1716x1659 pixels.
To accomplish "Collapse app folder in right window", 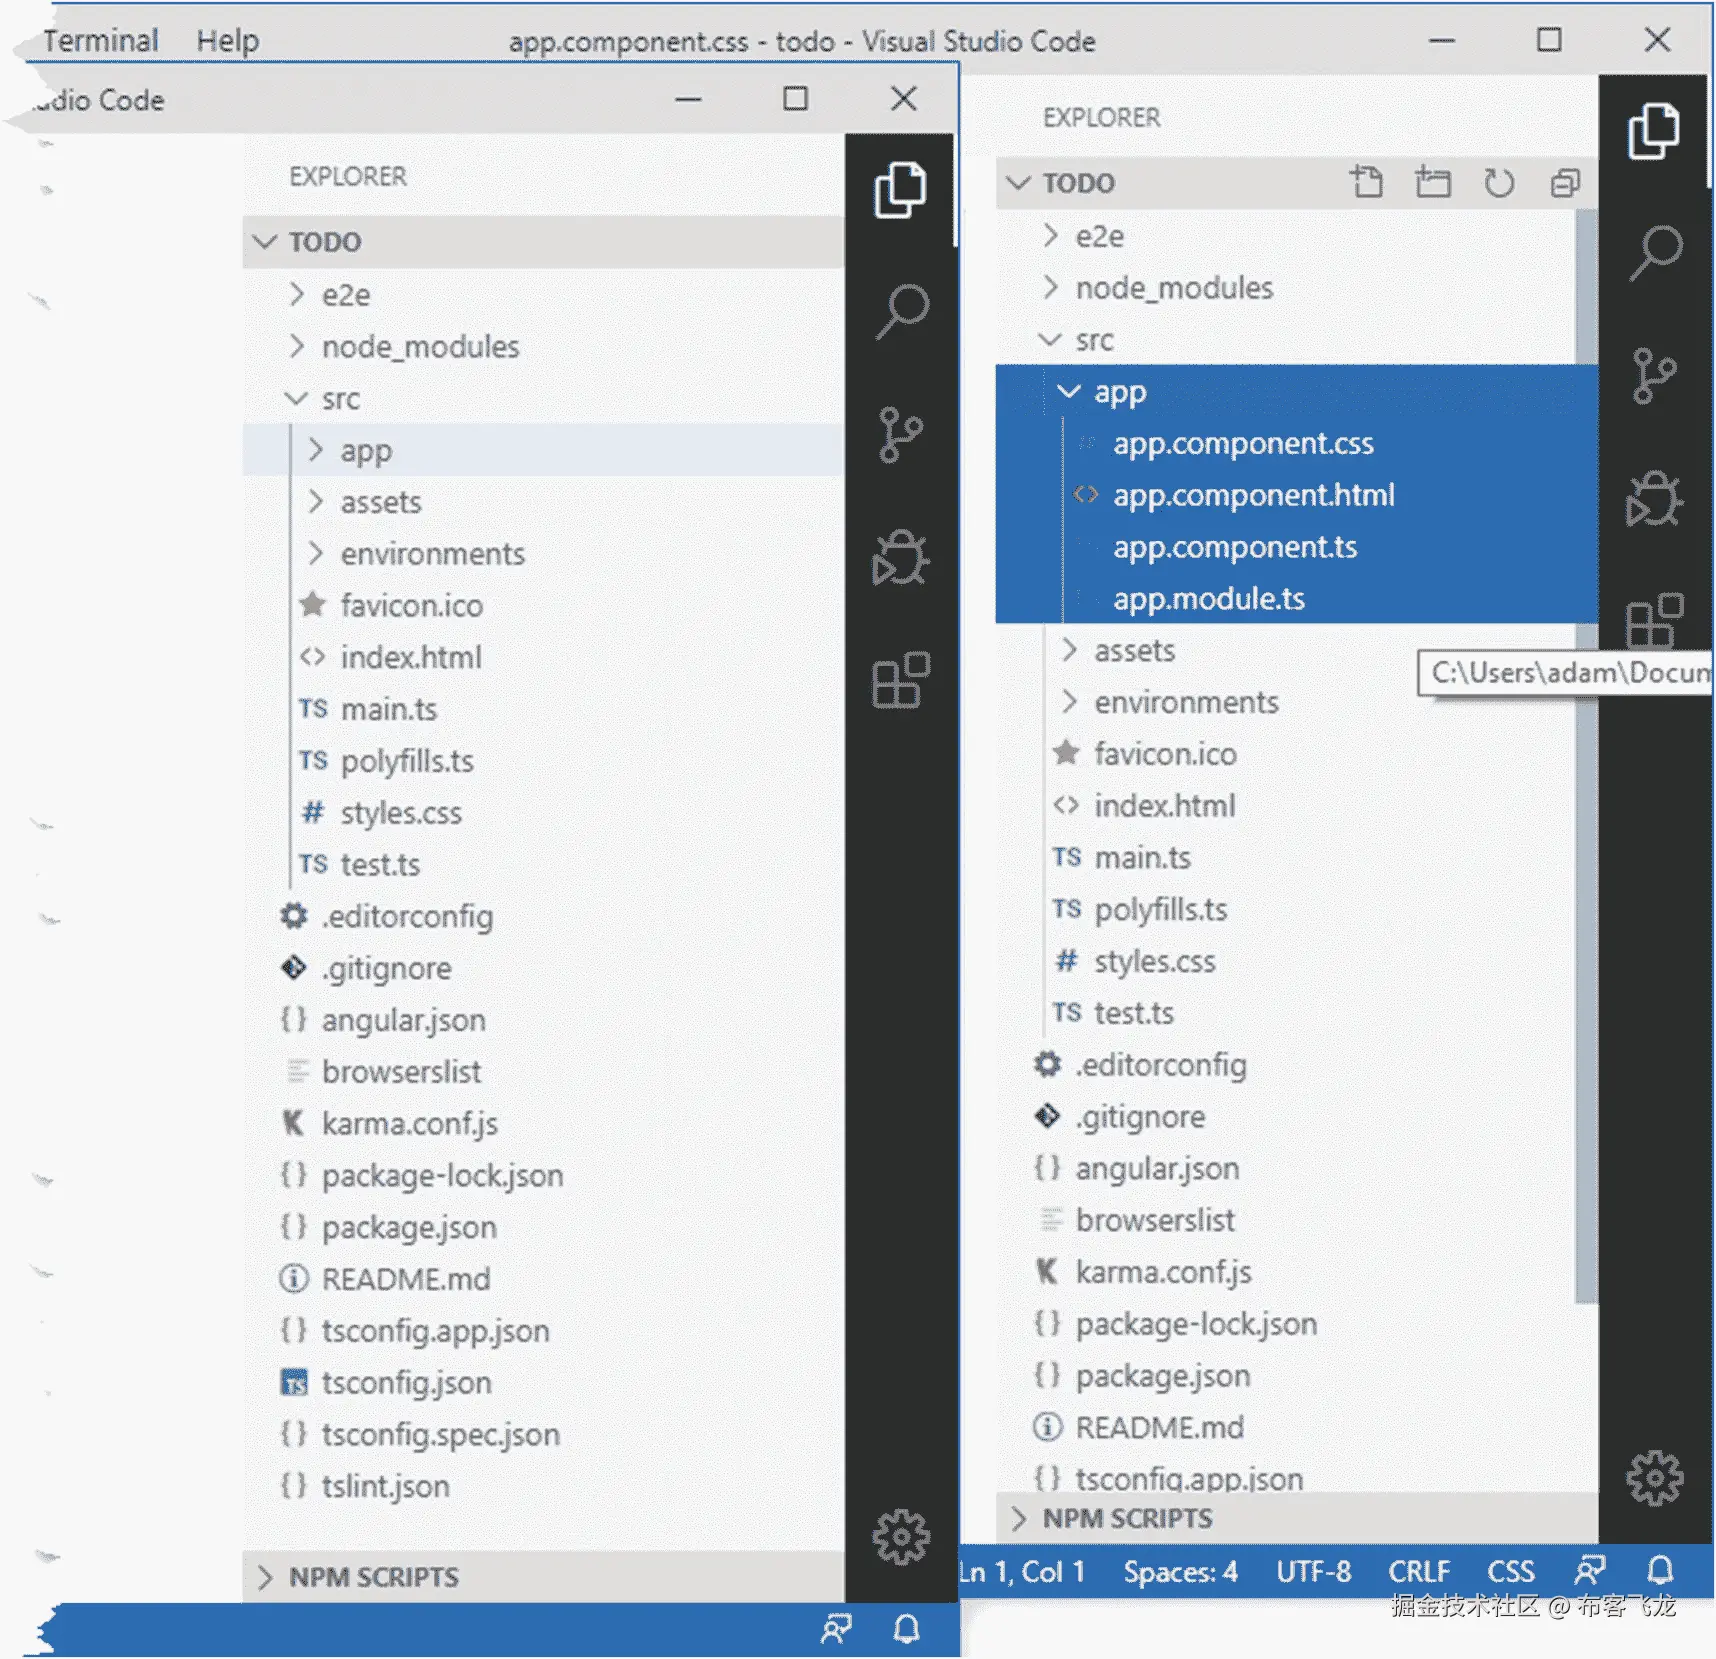I will click(1296, 392).
